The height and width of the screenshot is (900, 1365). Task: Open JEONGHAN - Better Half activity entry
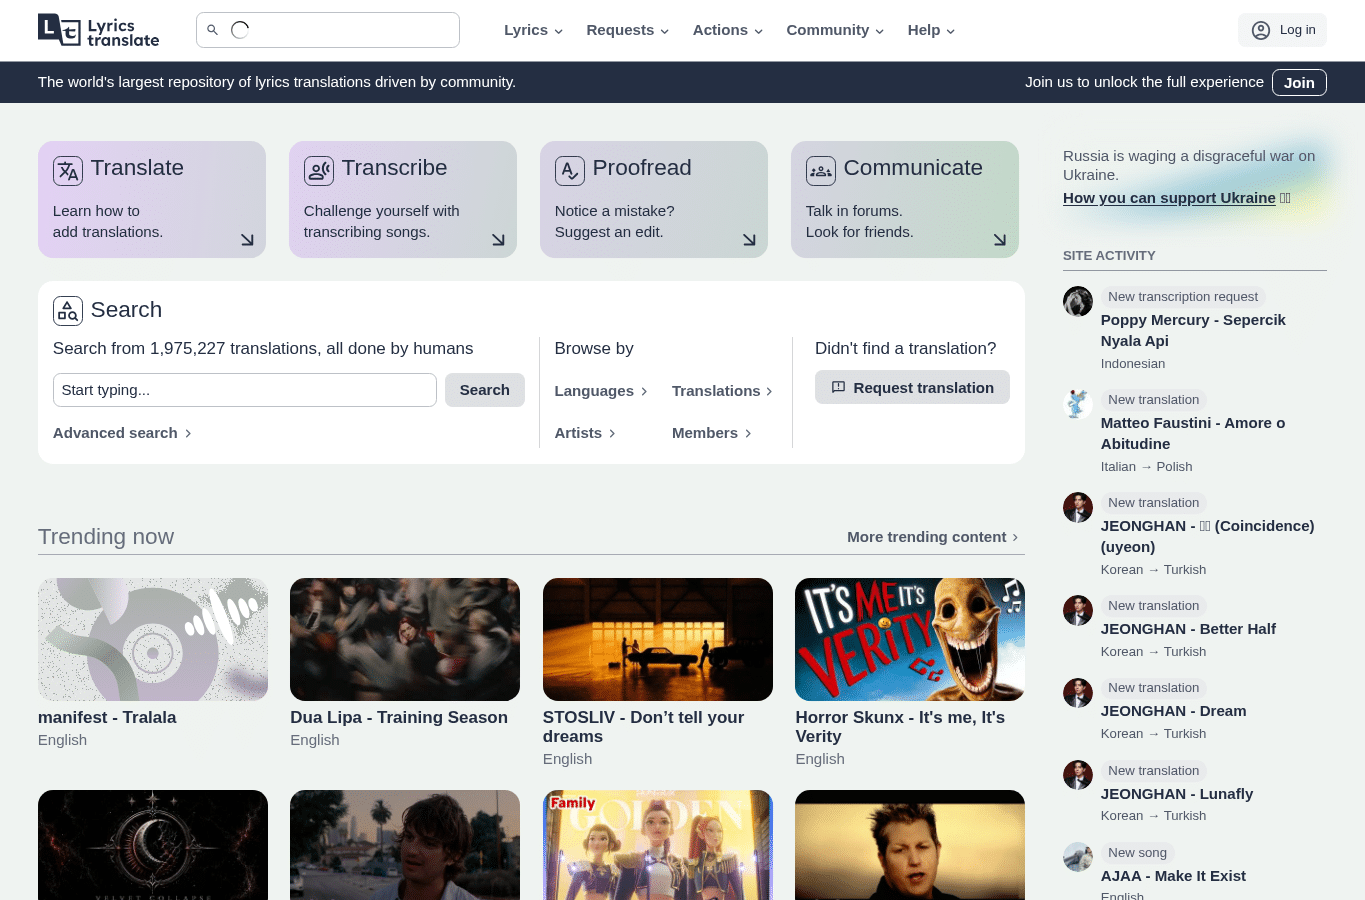tap(1188, 629)
